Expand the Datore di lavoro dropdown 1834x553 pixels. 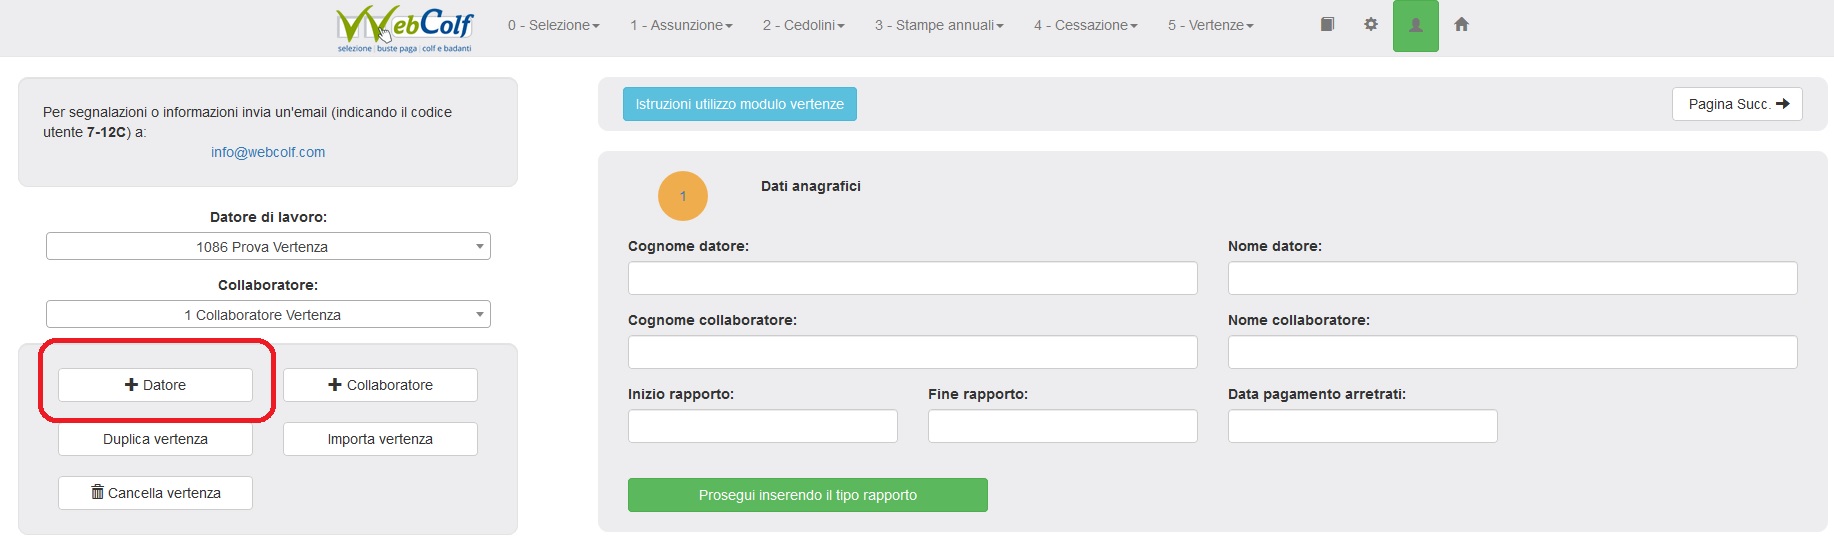click(x=268, y=246)
